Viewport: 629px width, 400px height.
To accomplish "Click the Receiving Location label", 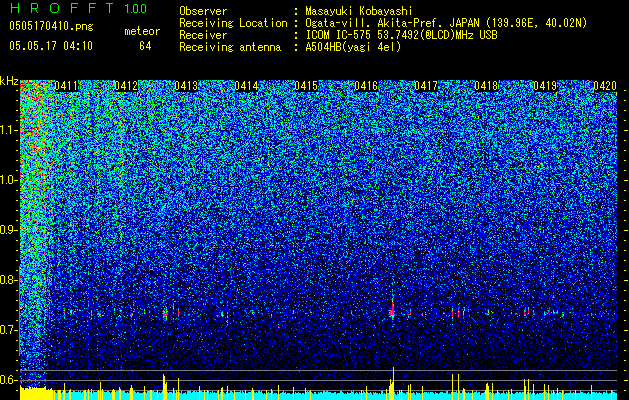I will 233,24.
